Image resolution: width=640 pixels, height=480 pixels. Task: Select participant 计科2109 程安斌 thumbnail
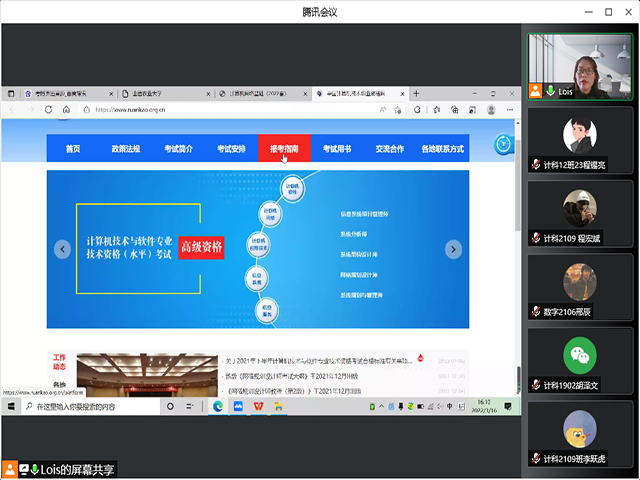[x=580, y=211]
